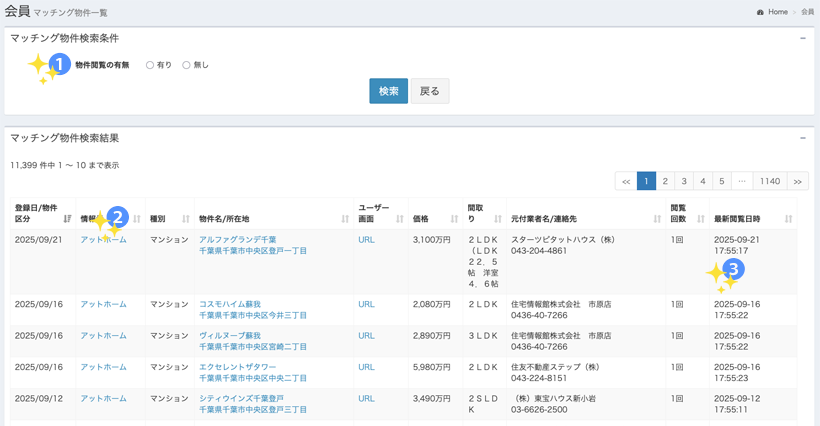Image resolution: width=820 pixels, height=426 pixels.
Task: Open アットホーム link in コスモハイム蘇我 row
Action: [104, 304]
